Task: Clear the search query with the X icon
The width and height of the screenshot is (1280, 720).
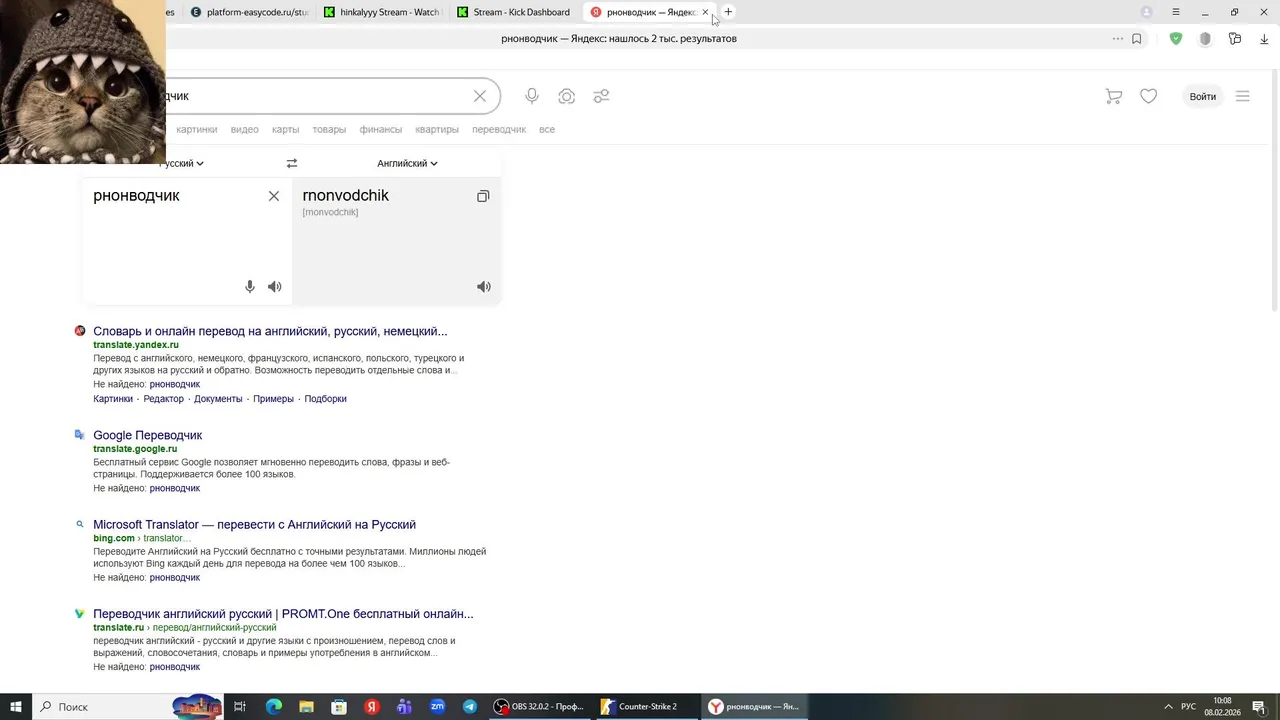Action: (480, 96)
